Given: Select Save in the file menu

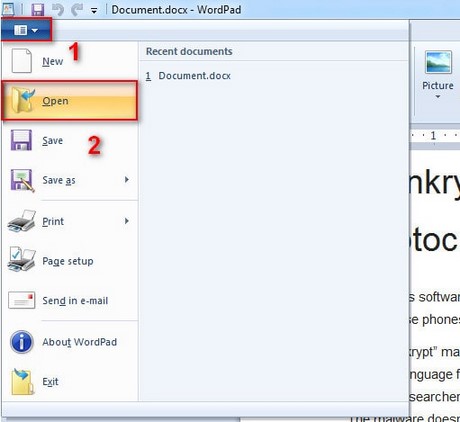Looking at the screenshot, I should coord(70,140).
